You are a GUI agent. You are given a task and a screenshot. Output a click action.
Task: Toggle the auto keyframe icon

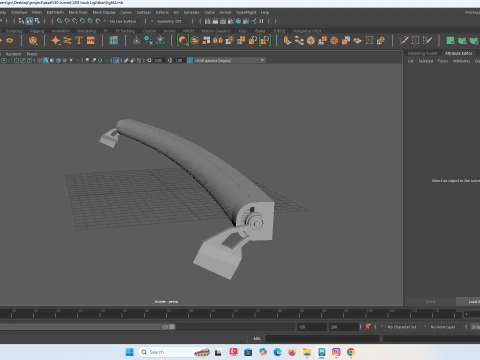pos(368,327)
